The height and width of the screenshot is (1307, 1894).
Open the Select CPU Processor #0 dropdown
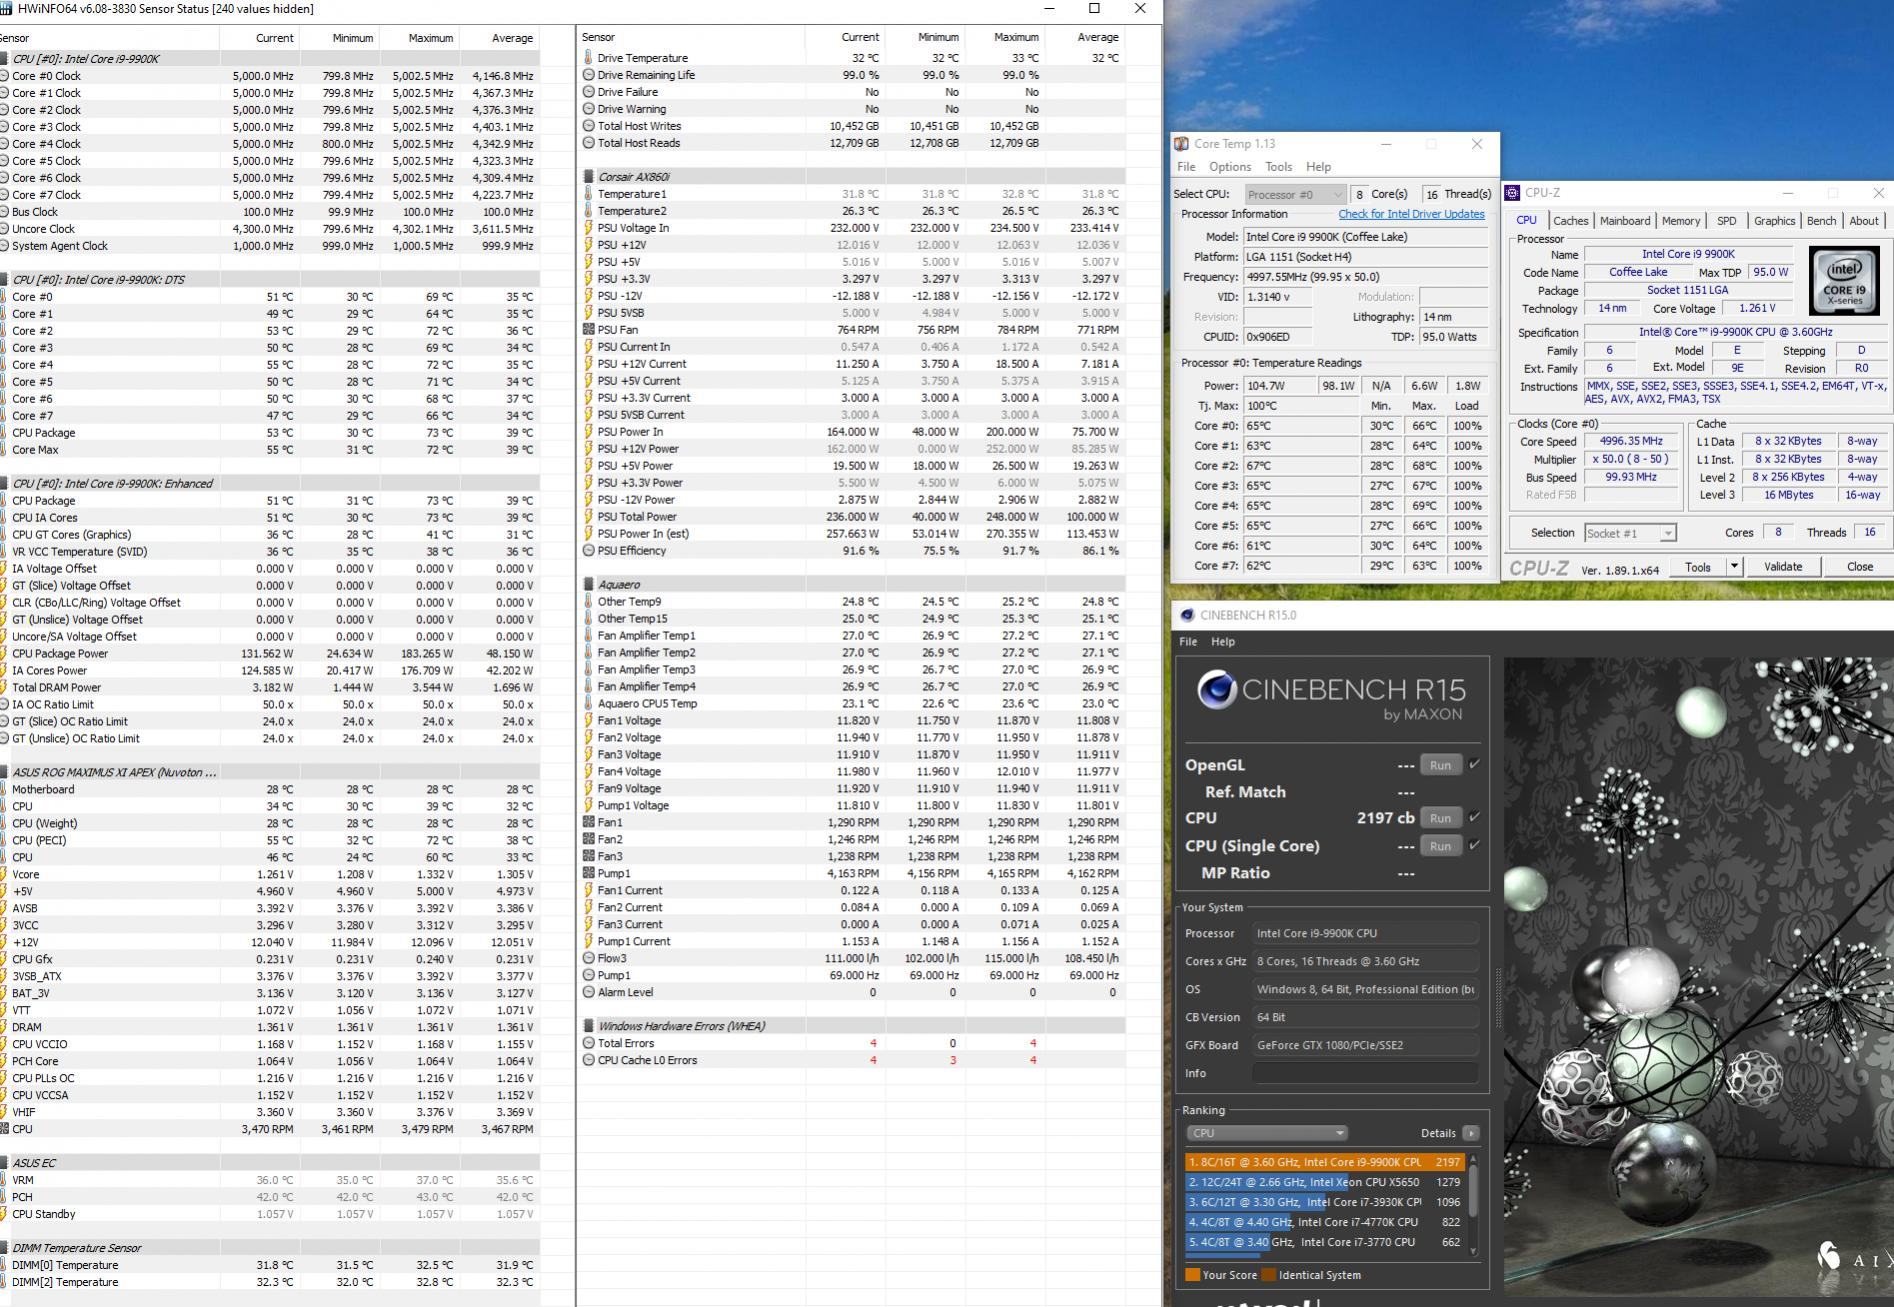[x=1294, y=195]
